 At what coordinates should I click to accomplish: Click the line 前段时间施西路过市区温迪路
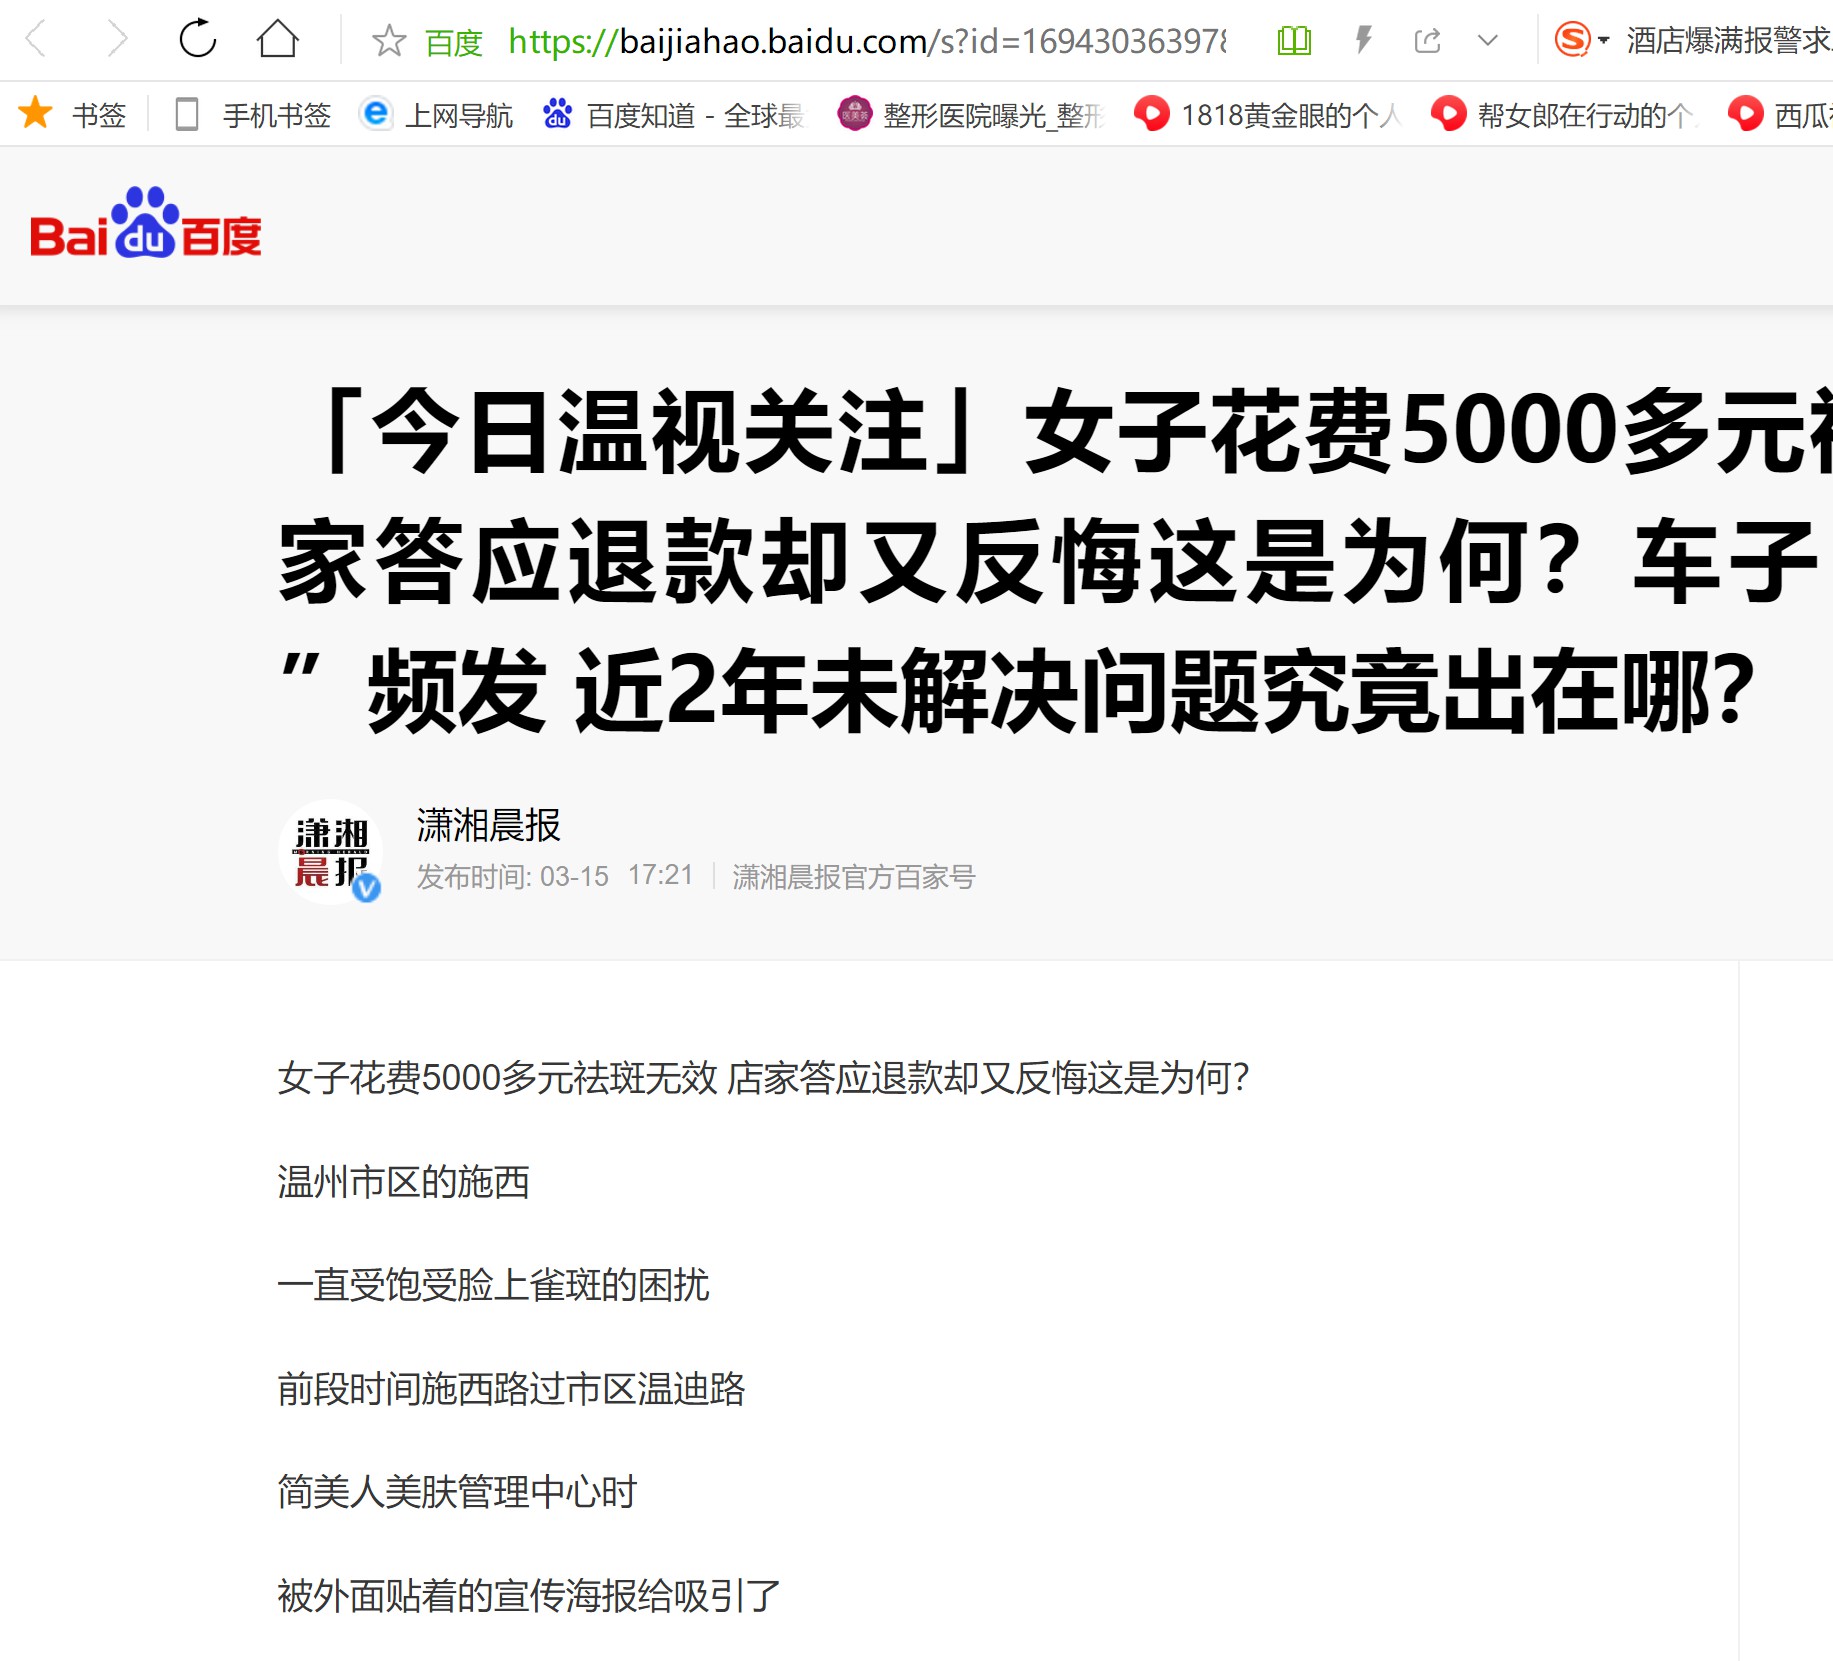[511, 1389]
